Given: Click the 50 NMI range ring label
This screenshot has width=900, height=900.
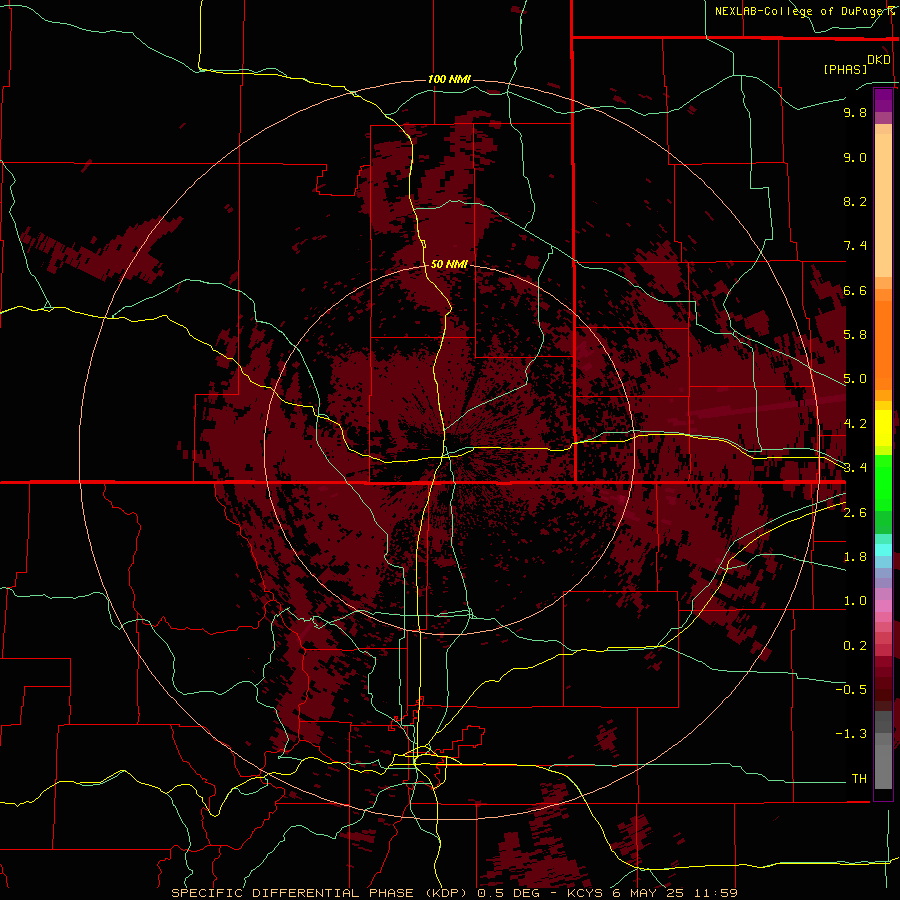Looking at the screenshot, I should 449,264.
